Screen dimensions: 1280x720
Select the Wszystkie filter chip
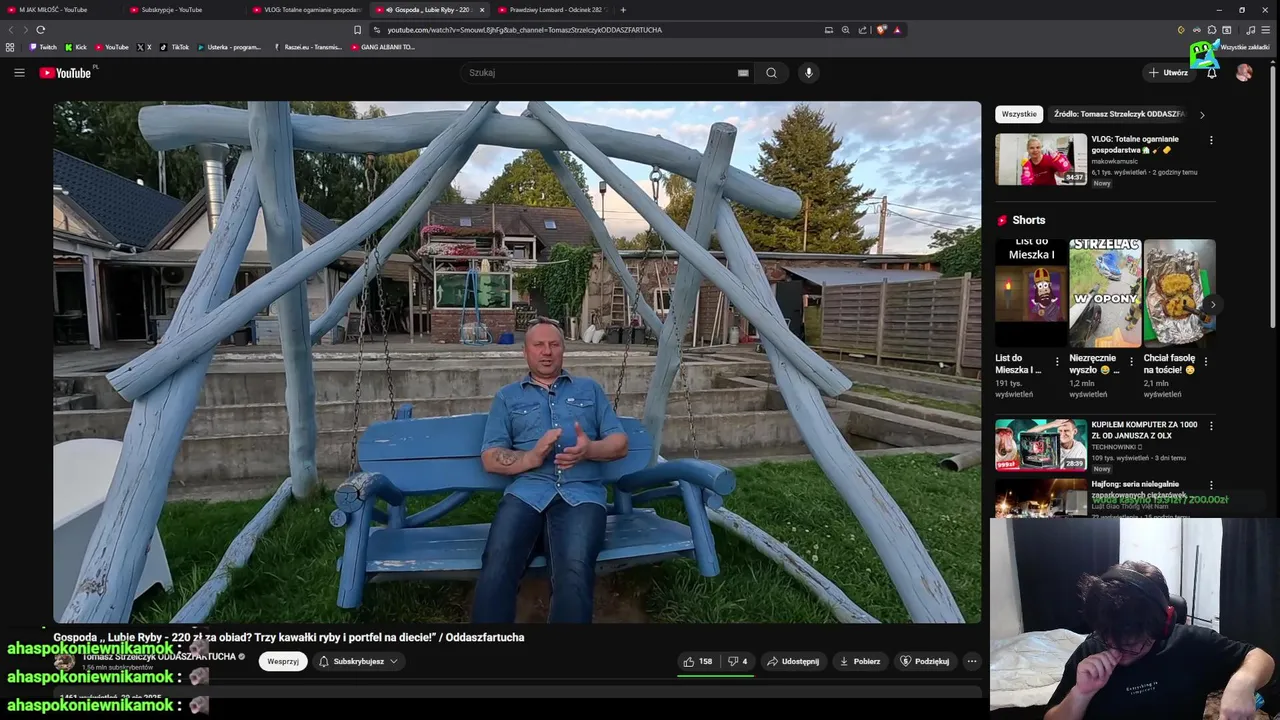coord(1019,114)
